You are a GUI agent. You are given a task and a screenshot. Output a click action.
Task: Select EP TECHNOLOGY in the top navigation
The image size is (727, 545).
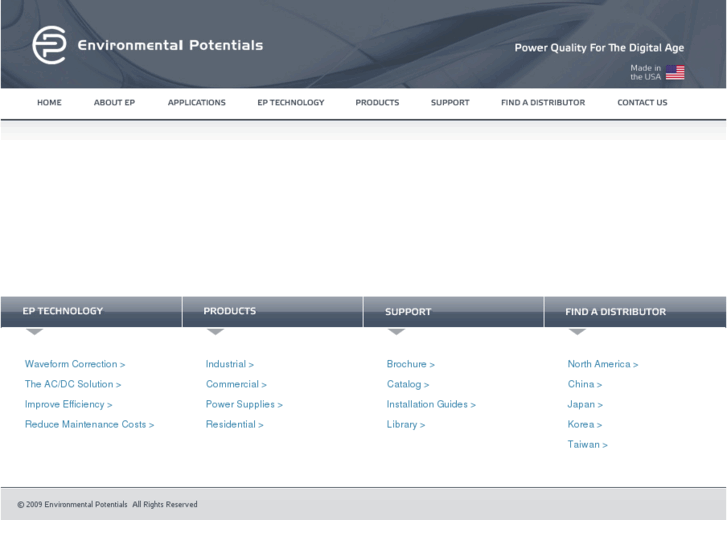coord(291,103)
